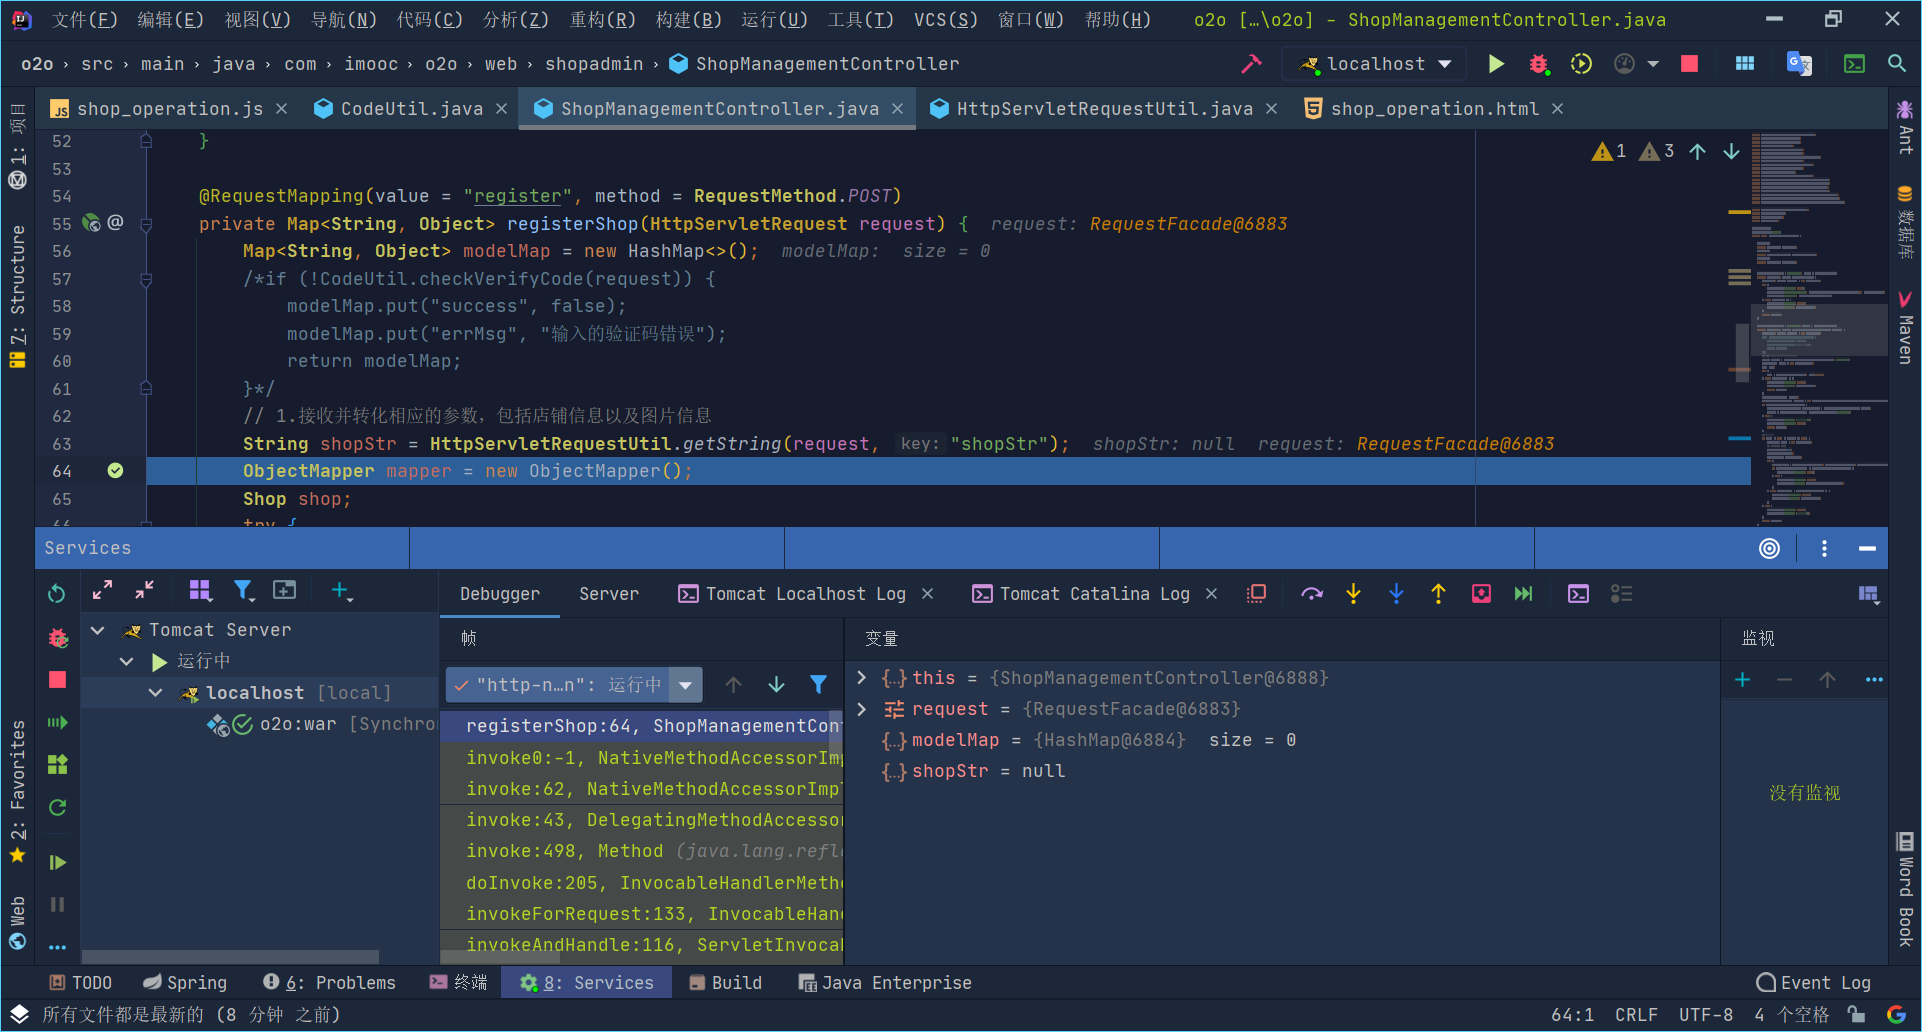Click Show Execution Point in the debugger toolbar
Viewport: 1922px width, 1032px height.
pyautogui.click(x=1257, y=594)
